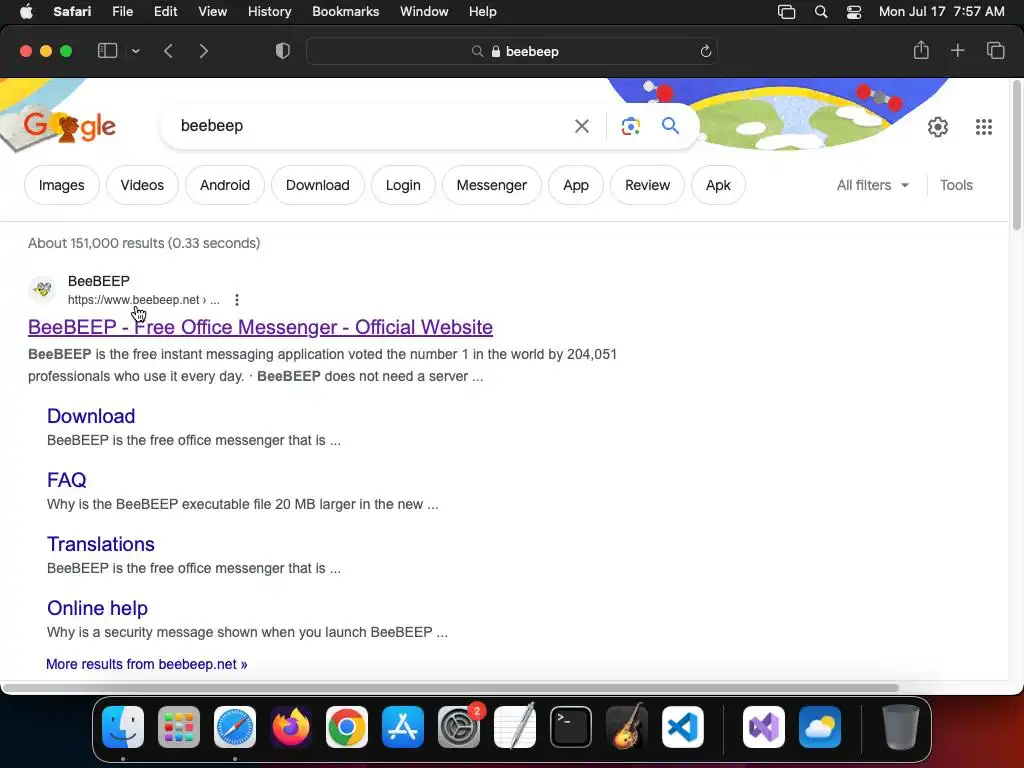Viewport: 1024px width, 768px height.
Task: Select the Apk filter chip
Action: point(718,185)
